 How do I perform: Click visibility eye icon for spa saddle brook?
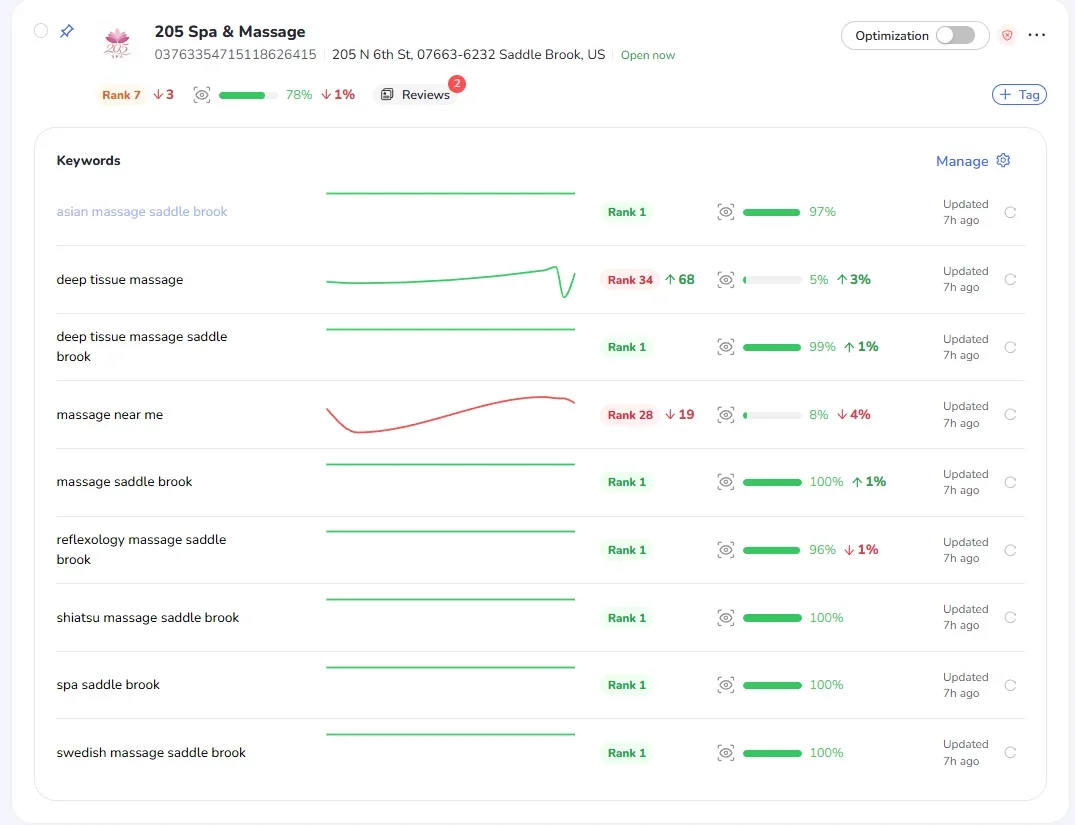tap(725, 684)
